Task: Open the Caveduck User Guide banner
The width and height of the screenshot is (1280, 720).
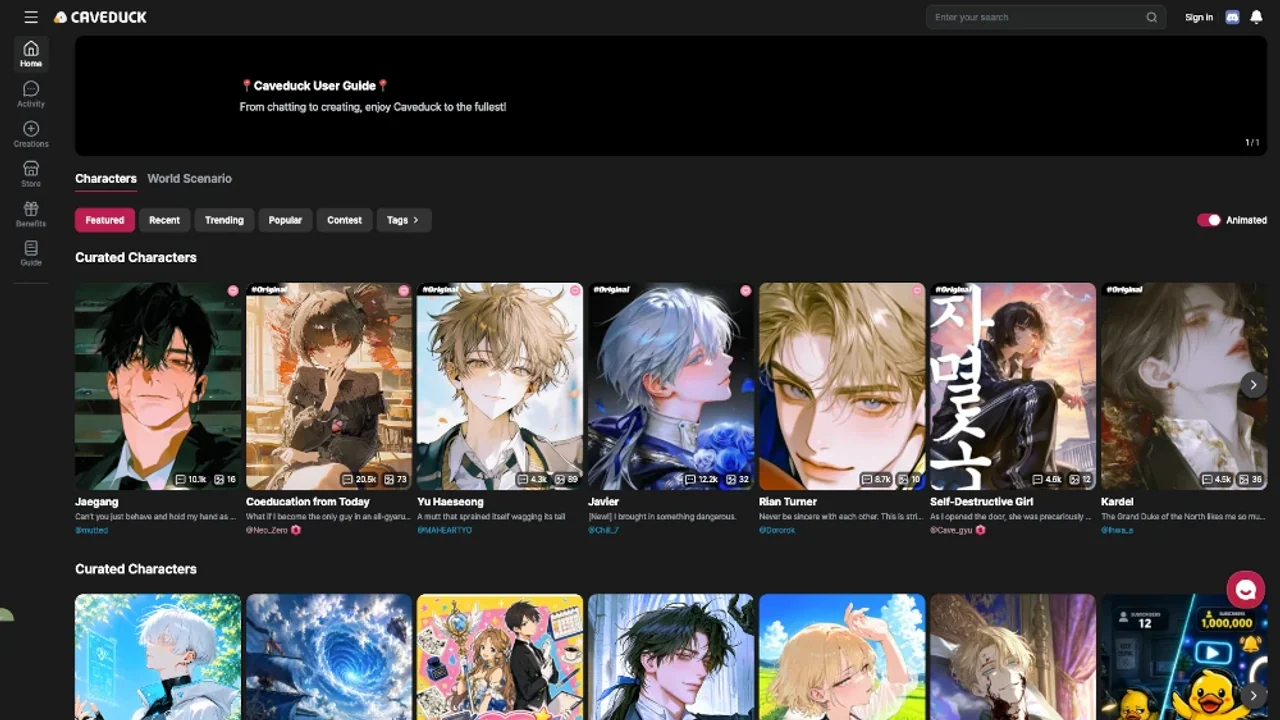Action: click(671, 96)
